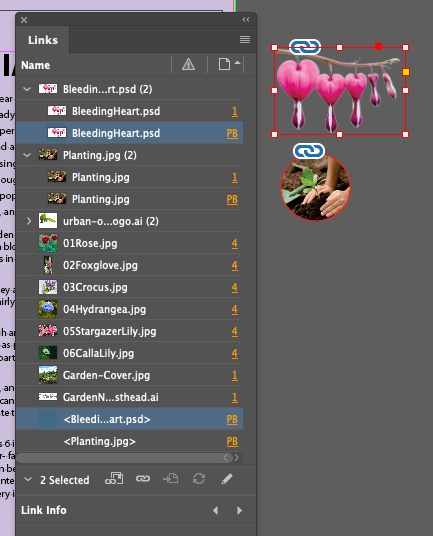433x536 pixels.
Task: Select the <Planting.jpg> row
Action: 130,441
